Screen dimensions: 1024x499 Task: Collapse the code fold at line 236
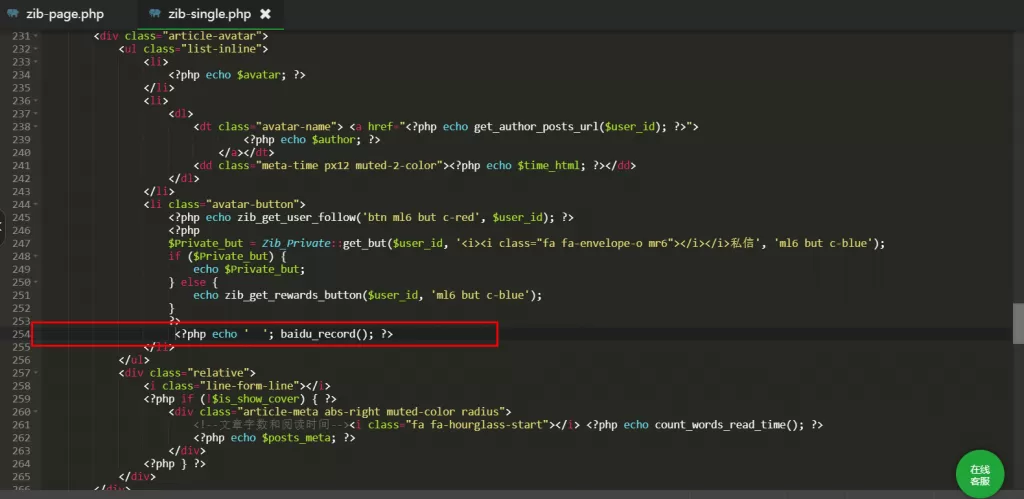click(35, 101)
